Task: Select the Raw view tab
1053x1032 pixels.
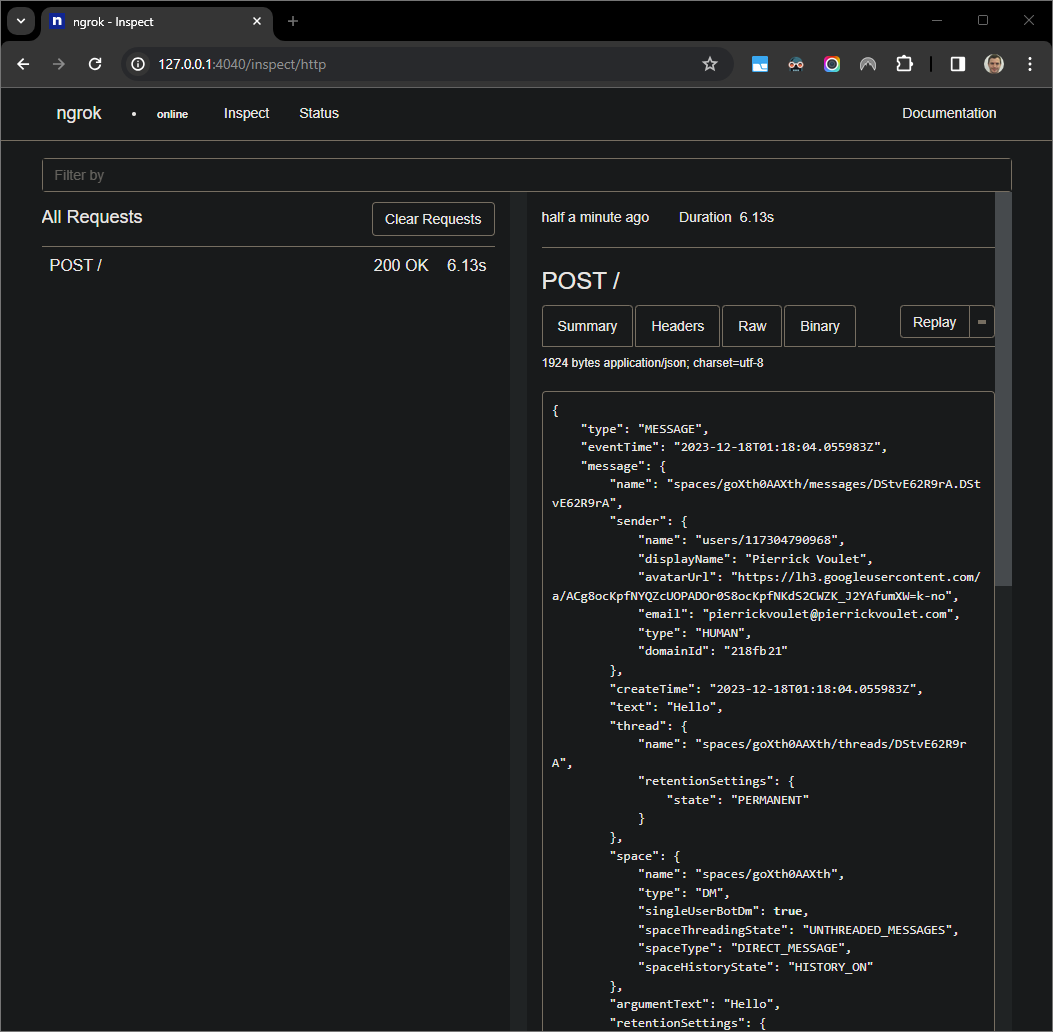Action: click(751, 325)
